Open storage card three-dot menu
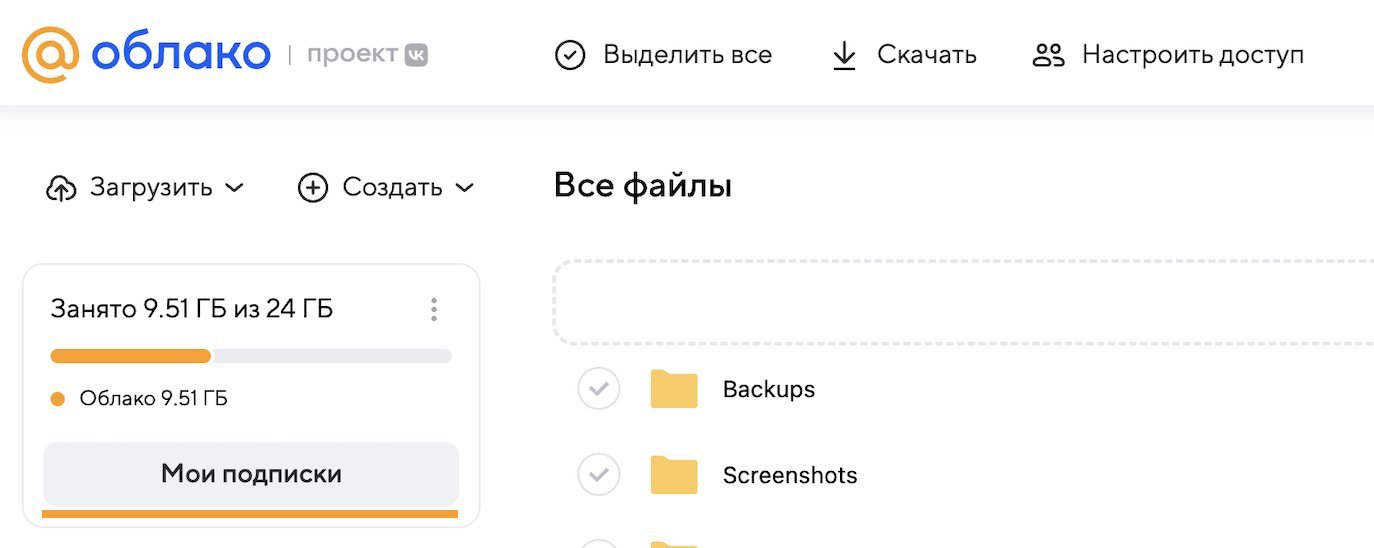 pos(433,310)
